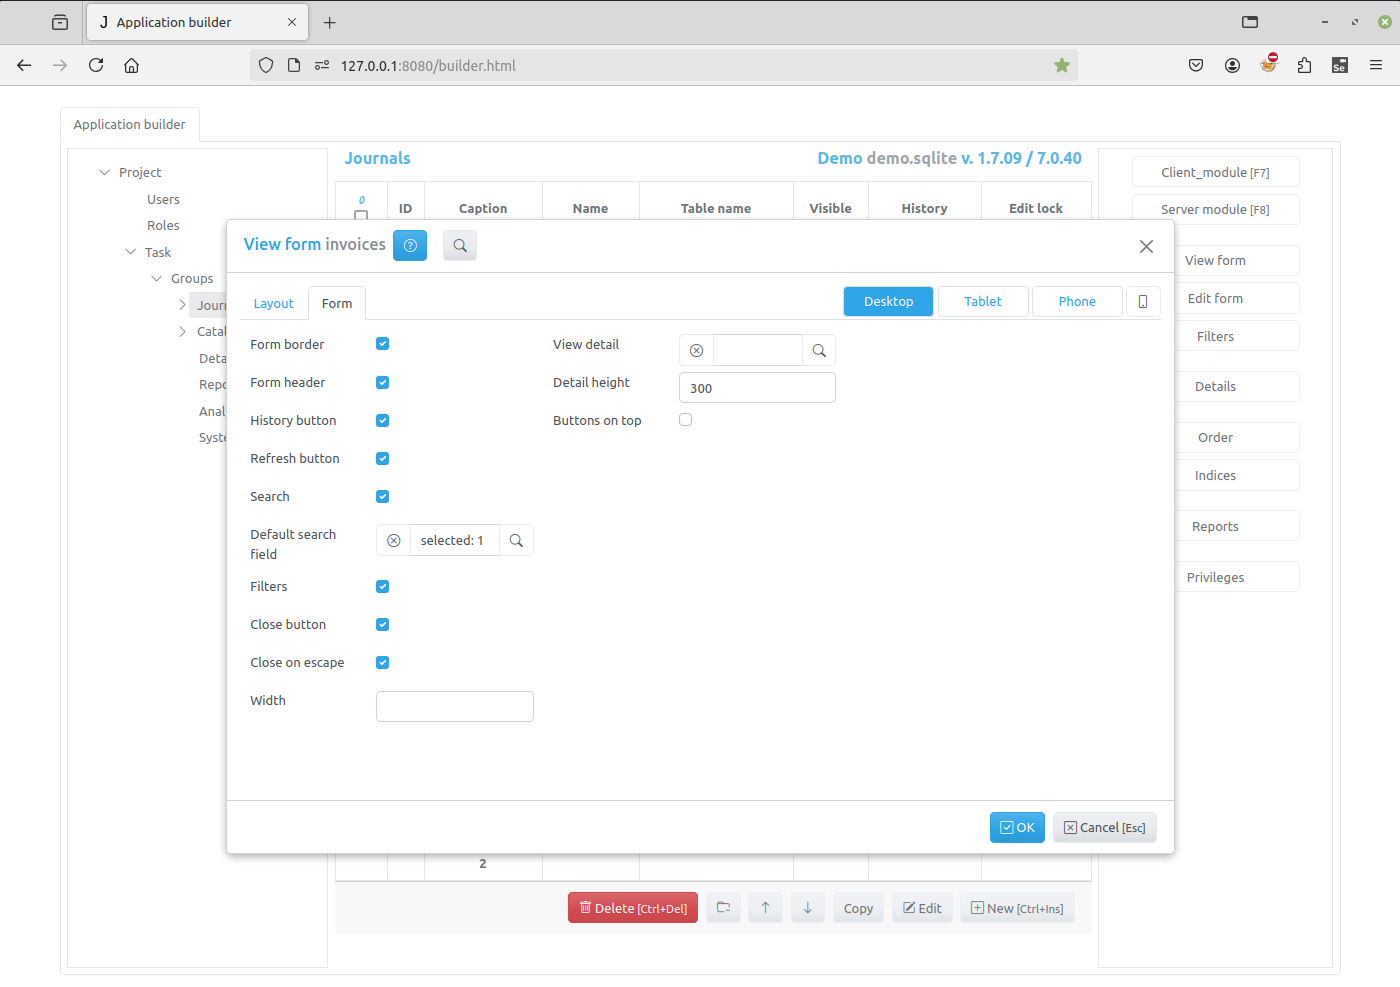Clear Default search field with cross icon
Viewport: 1400px width, 987px height.
[393, 540]
